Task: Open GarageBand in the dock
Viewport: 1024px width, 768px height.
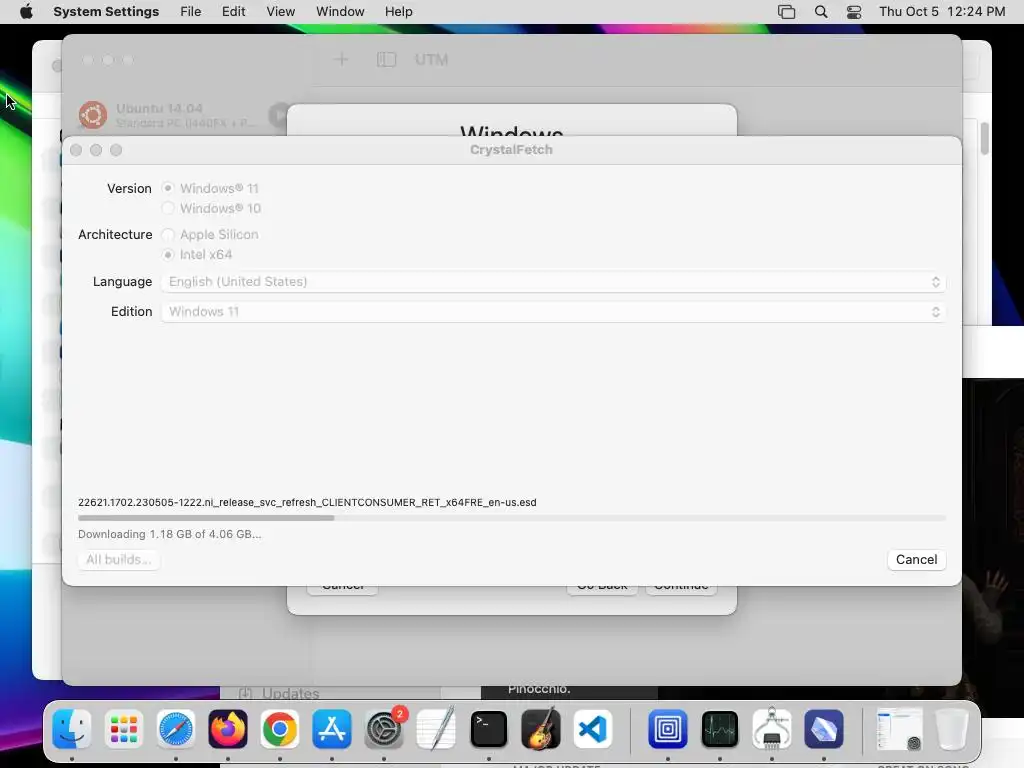Action: click(541, 729)
